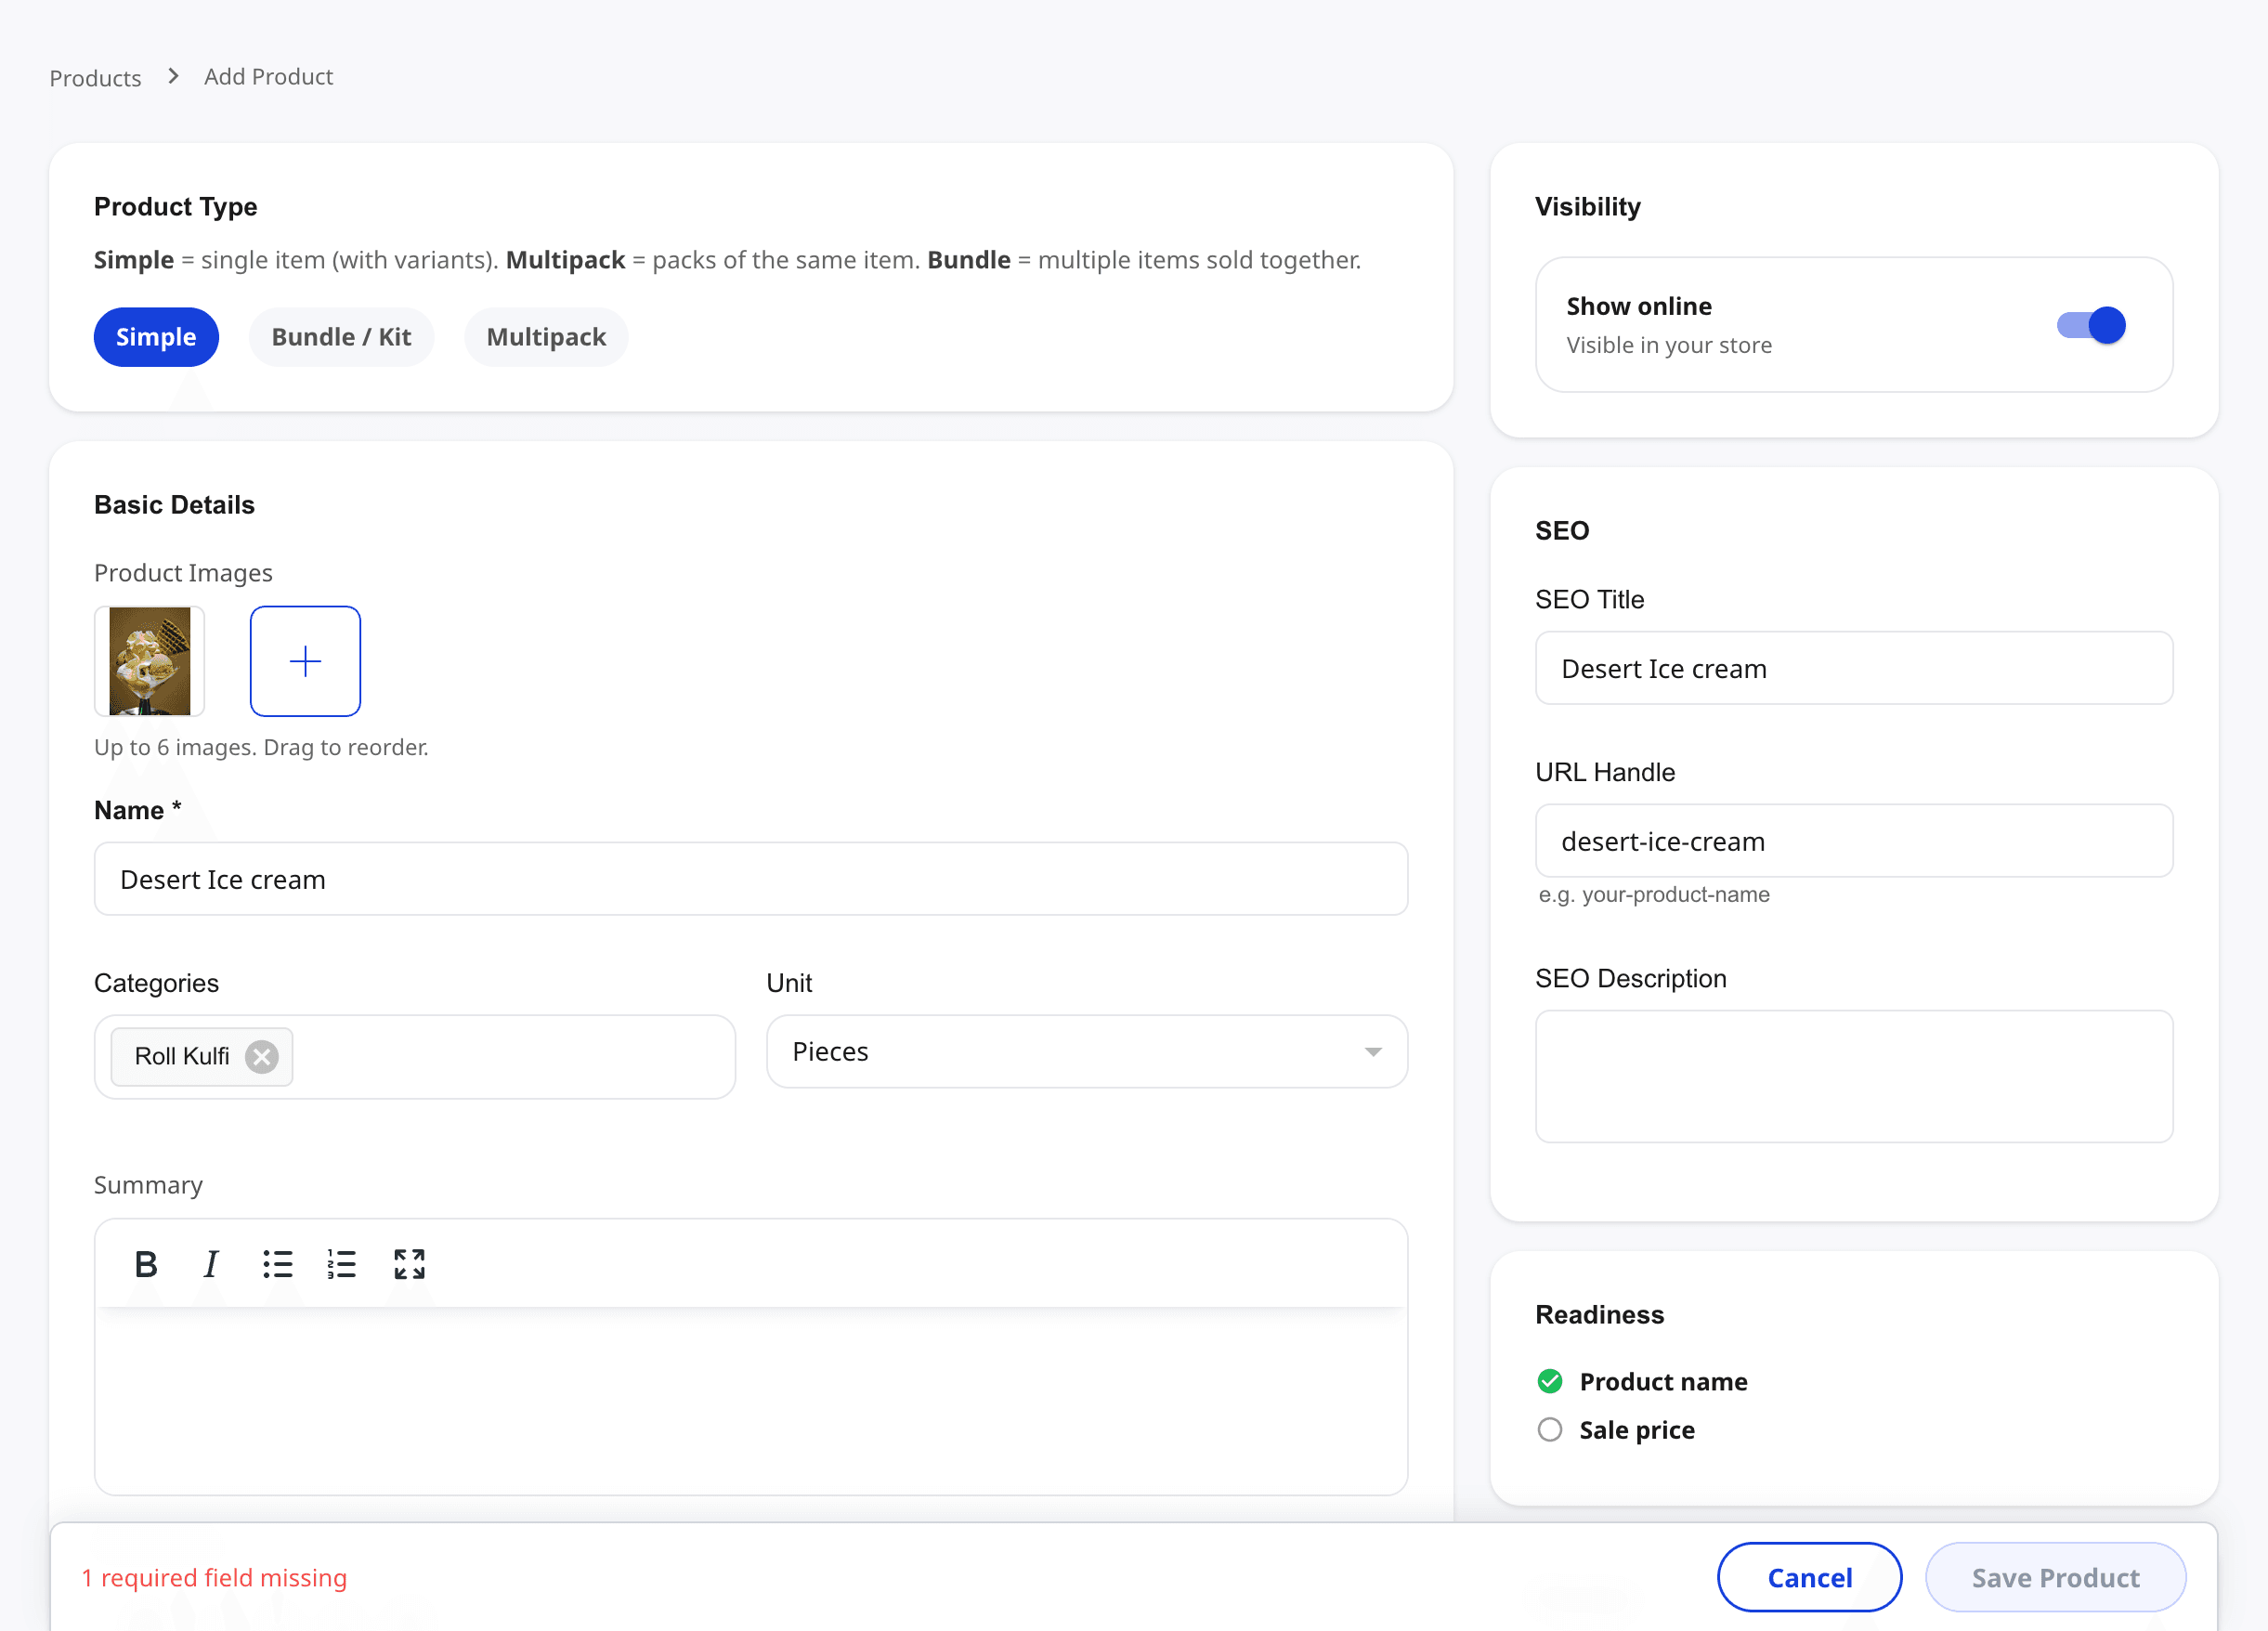The image size is (2268, 1631).
Task: Cancel adding the product
Action: click(x=1810, y=1577)
